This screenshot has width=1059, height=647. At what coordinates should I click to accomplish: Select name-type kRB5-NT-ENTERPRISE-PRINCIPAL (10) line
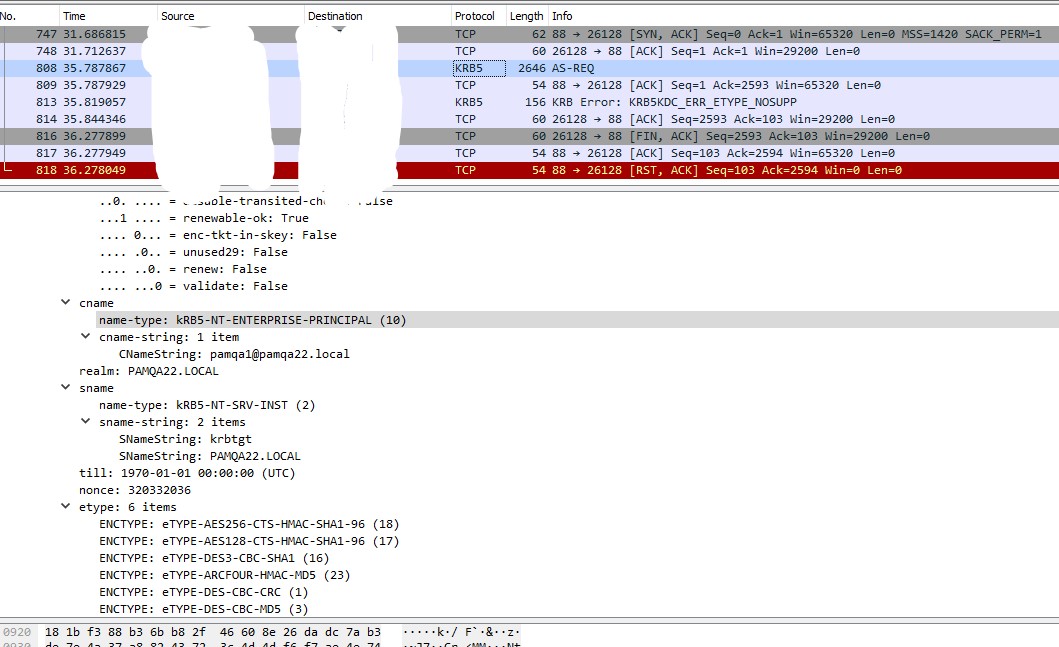(253, 319)
